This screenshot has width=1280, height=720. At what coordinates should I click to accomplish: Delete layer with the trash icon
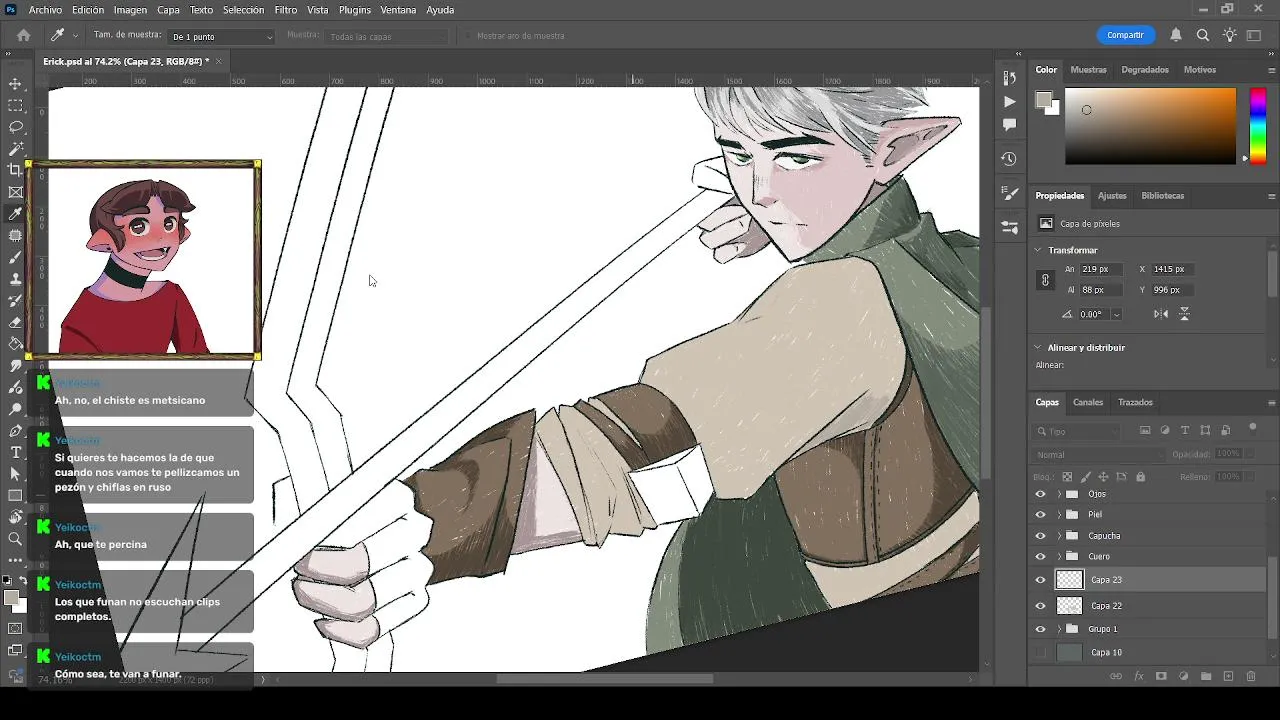[x=1251, y=677]
